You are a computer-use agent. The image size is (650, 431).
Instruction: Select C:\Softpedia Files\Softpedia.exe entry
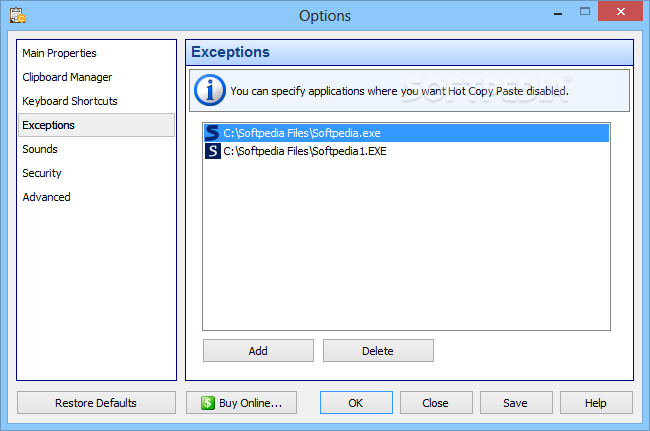click(406, 133)
